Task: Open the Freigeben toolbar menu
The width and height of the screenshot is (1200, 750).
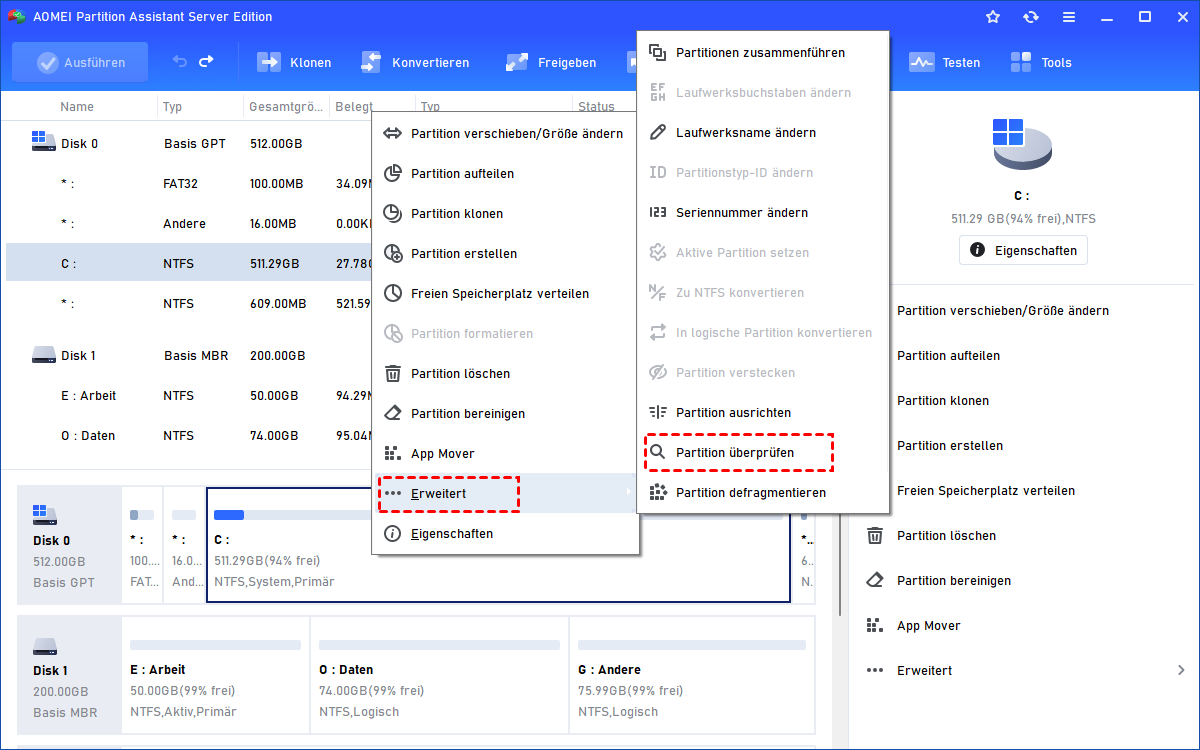Action: [550, 62]
